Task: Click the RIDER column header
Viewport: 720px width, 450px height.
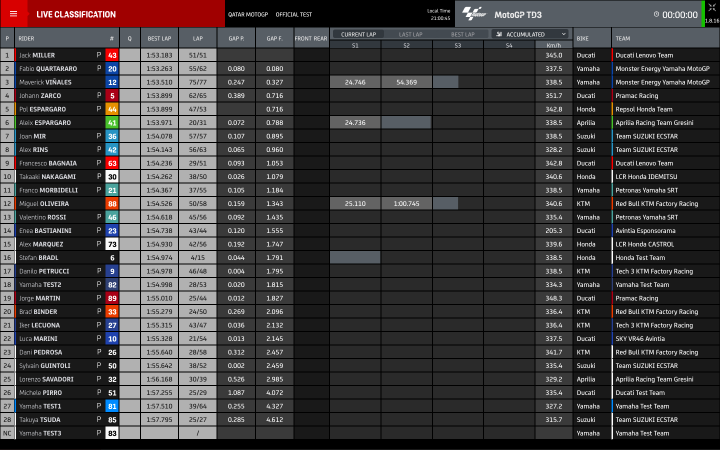Action: 26,39
